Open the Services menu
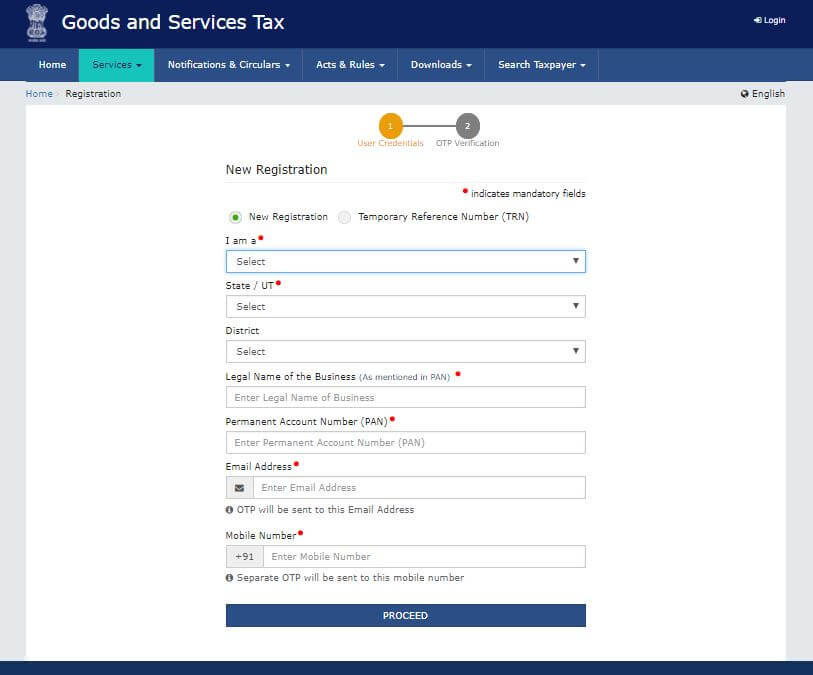The image size is (813, 675). [116, 65]
